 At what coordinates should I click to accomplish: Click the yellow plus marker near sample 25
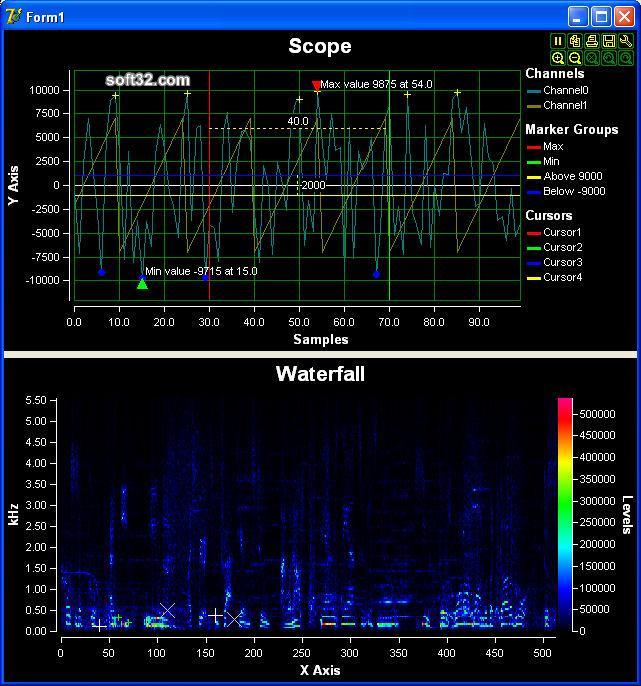[x=187, y=94]
